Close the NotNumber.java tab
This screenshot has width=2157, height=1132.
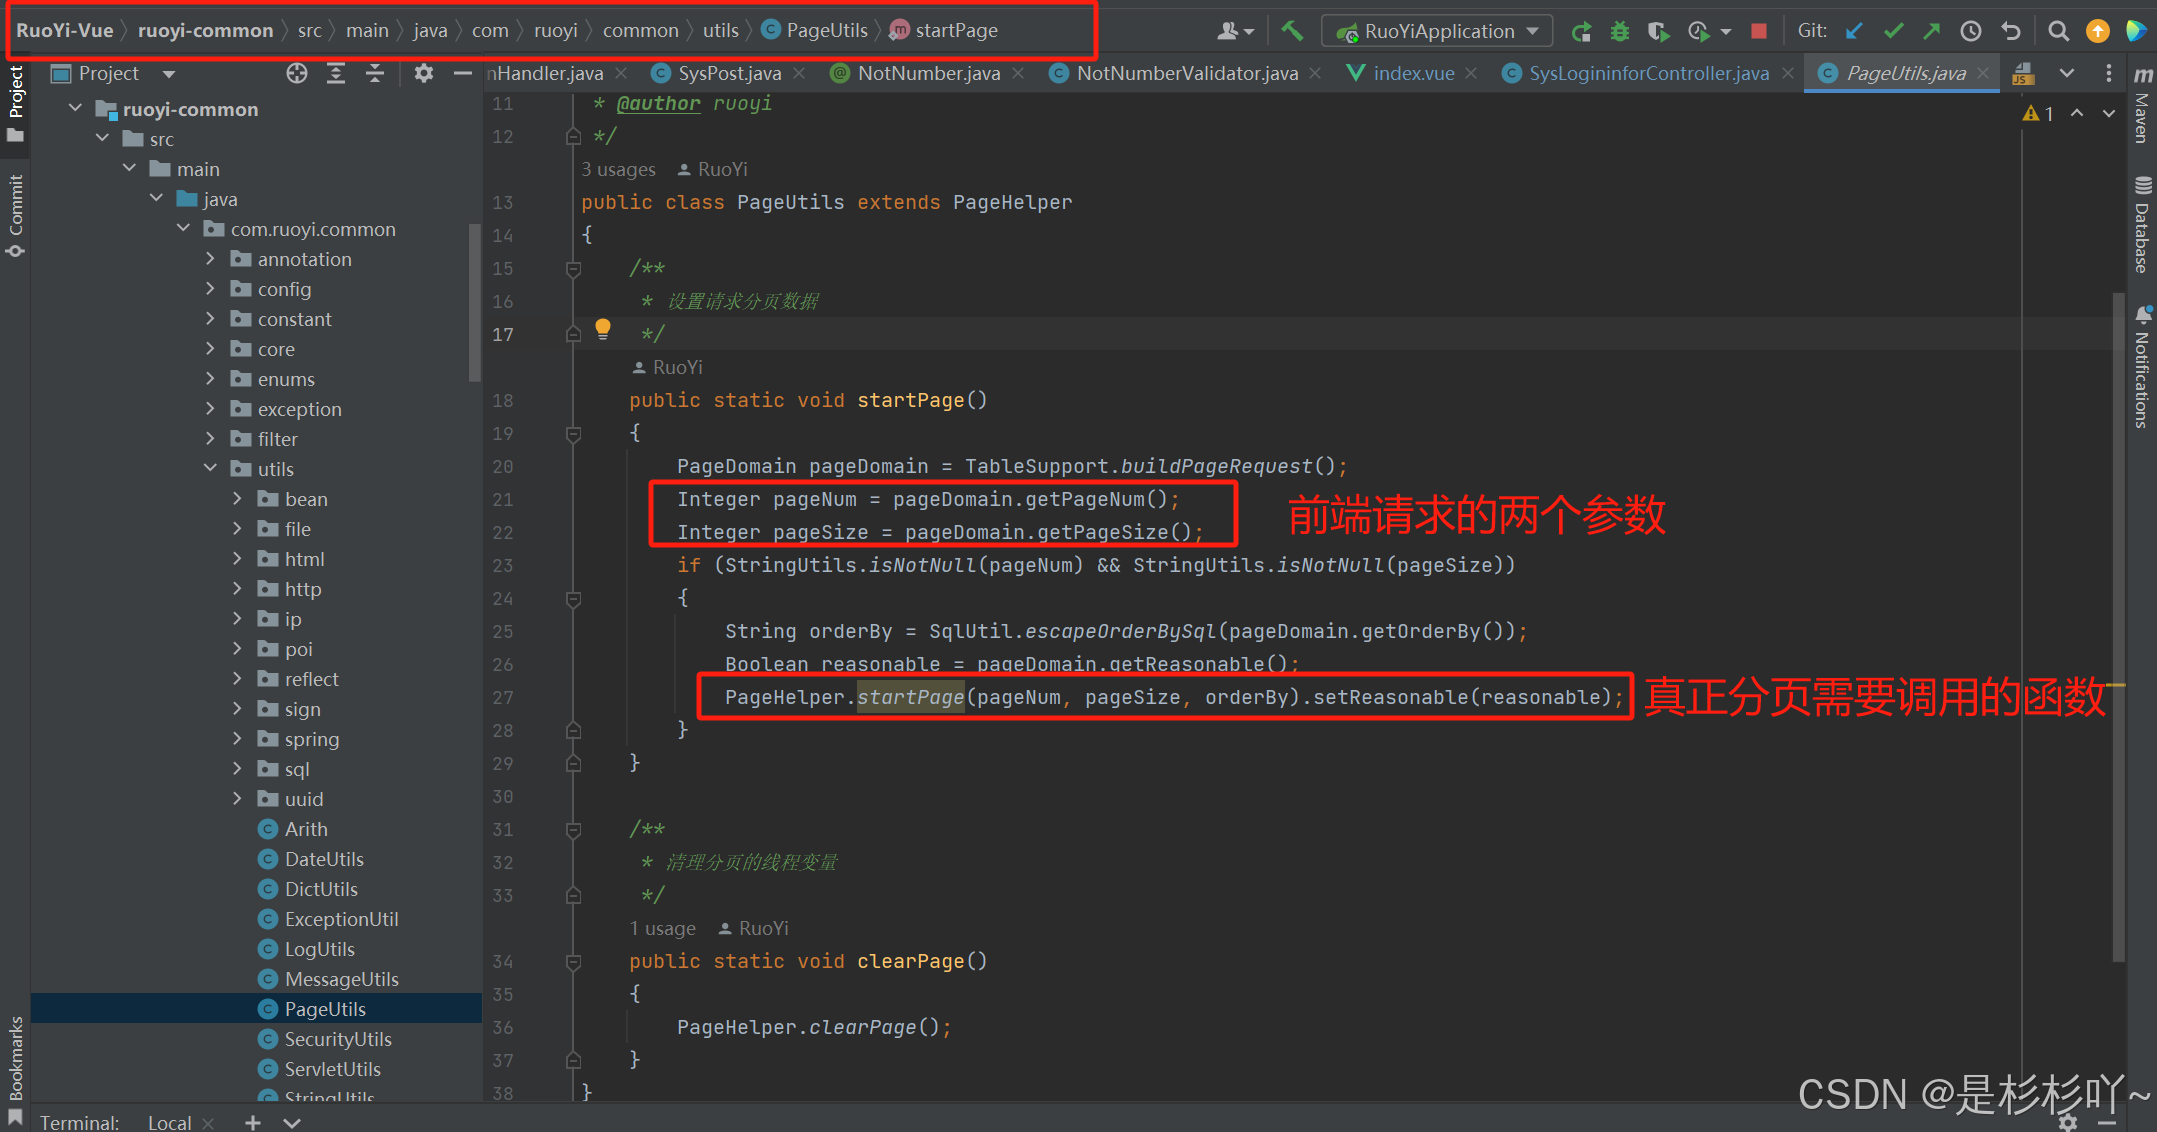1018,73
